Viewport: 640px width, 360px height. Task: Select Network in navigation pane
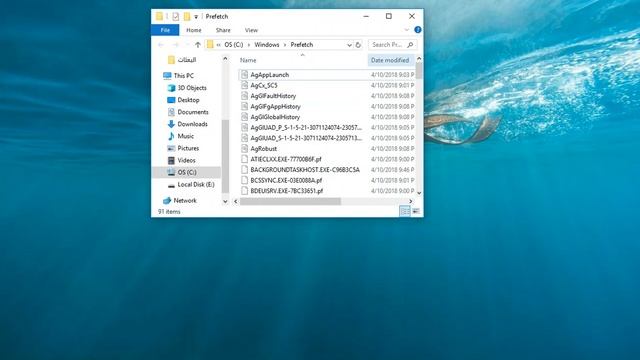pyautogui.click(x=179, y=200)
